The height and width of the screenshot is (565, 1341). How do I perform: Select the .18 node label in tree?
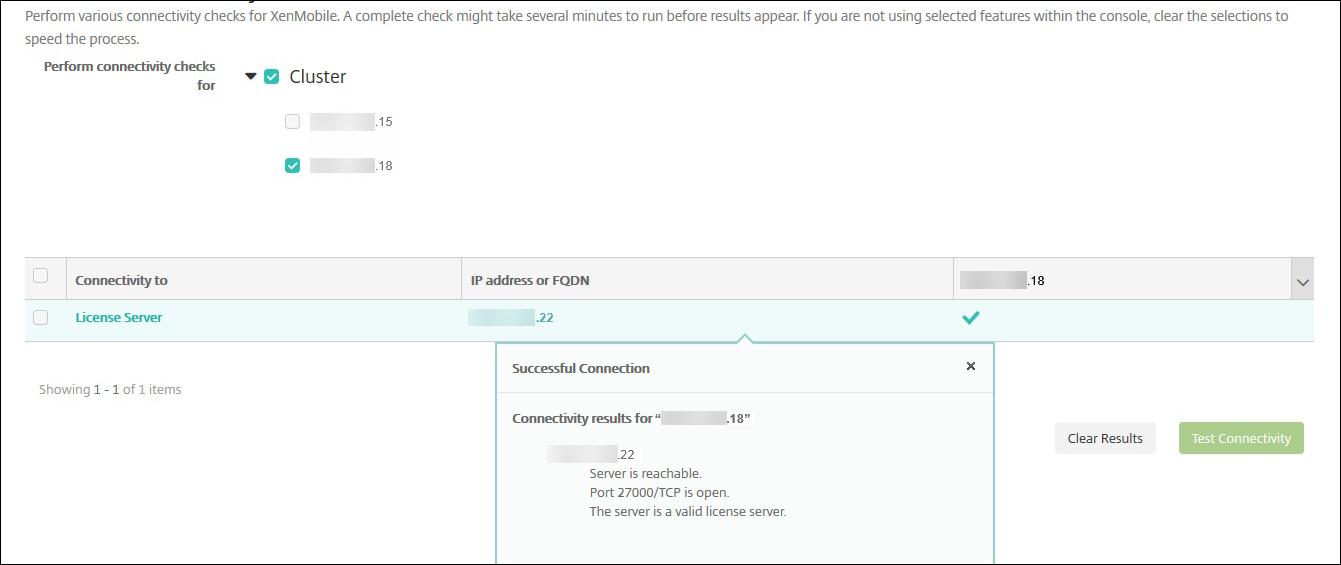coord(351,166)
